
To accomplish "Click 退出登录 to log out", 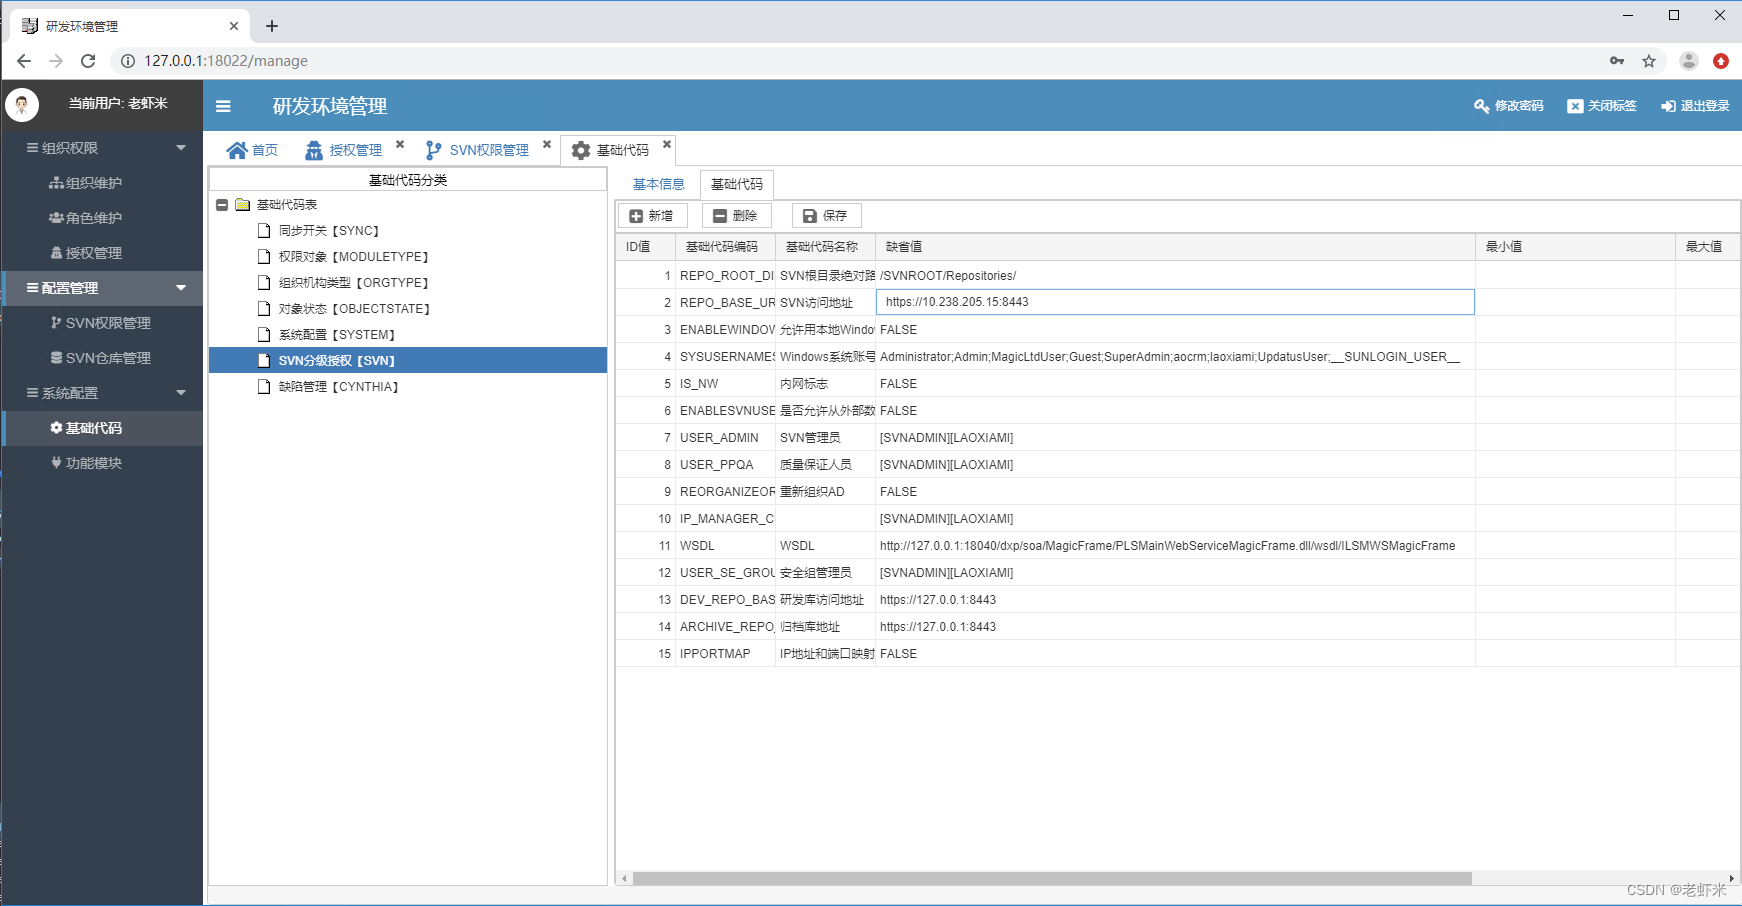I will (1695, 106).
